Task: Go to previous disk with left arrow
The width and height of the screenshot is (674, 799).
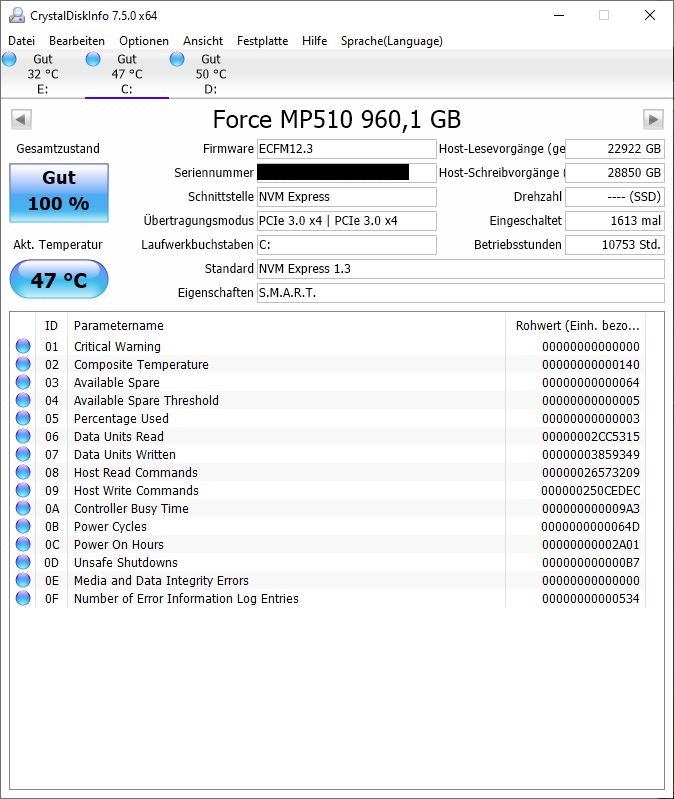Action: [x=21, y=120]
